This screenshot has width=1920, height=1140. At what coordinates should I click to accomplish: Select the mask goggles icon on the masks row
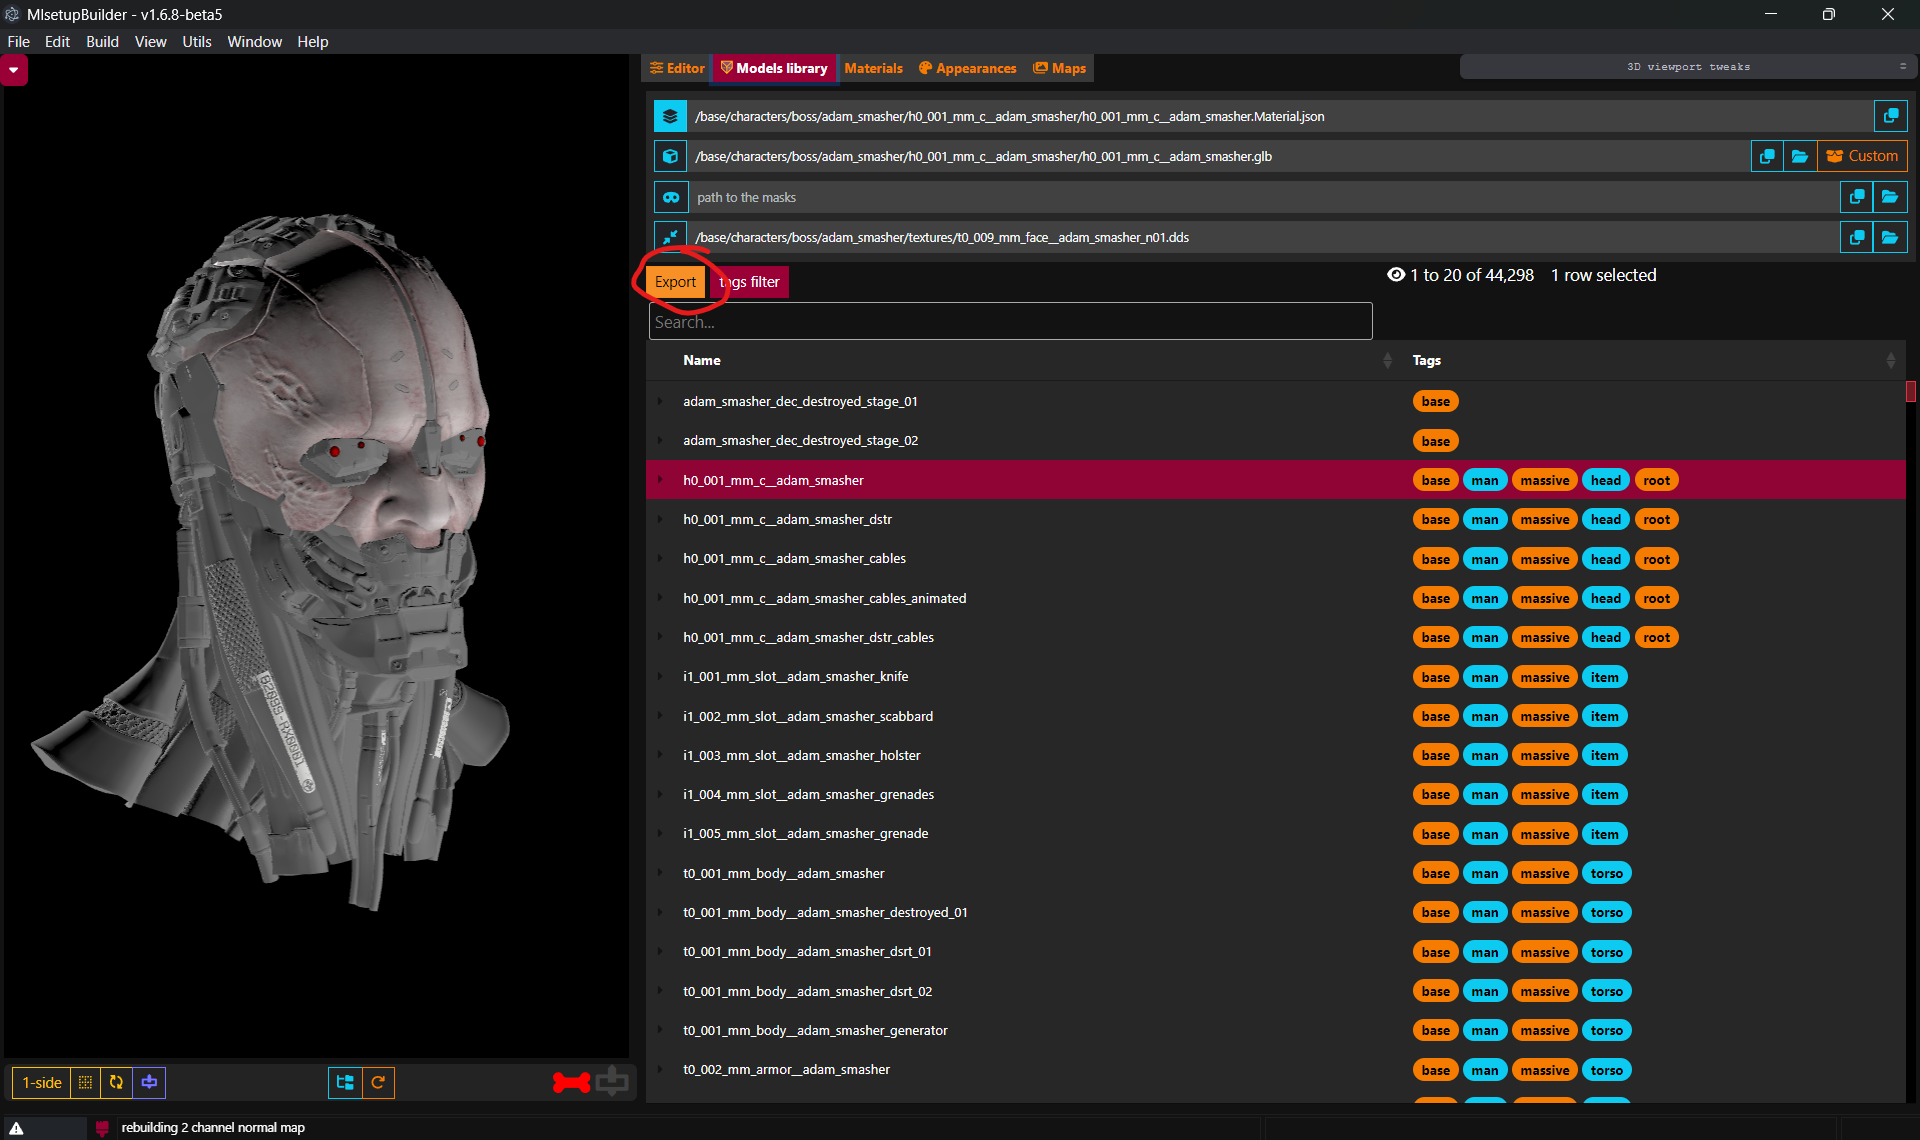click(669, 197)
